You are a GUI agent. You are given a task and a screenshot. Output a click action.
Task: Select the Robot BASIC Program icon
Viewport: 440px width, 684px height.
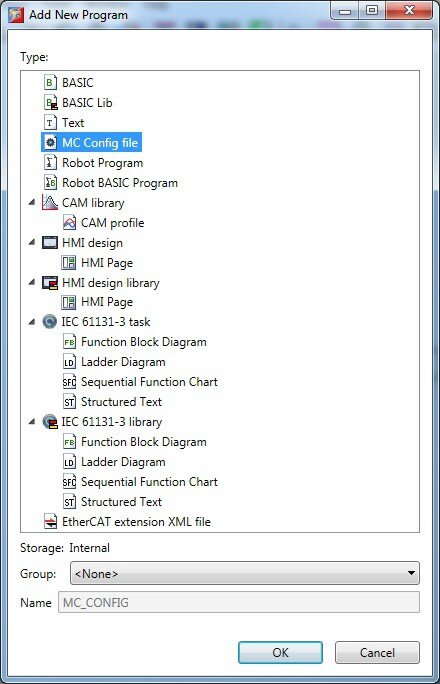50,183
